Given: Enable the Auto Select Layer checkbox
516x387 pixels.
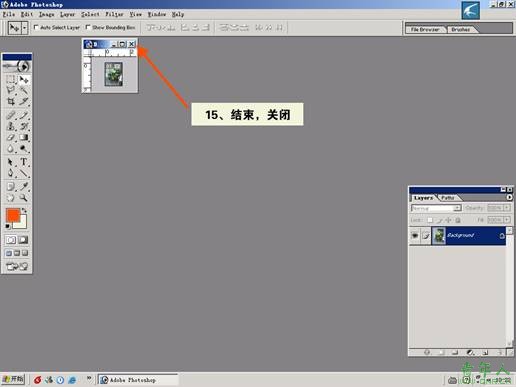Looking at the screenshot, I should pyautogui.click(x=36, y=27).
